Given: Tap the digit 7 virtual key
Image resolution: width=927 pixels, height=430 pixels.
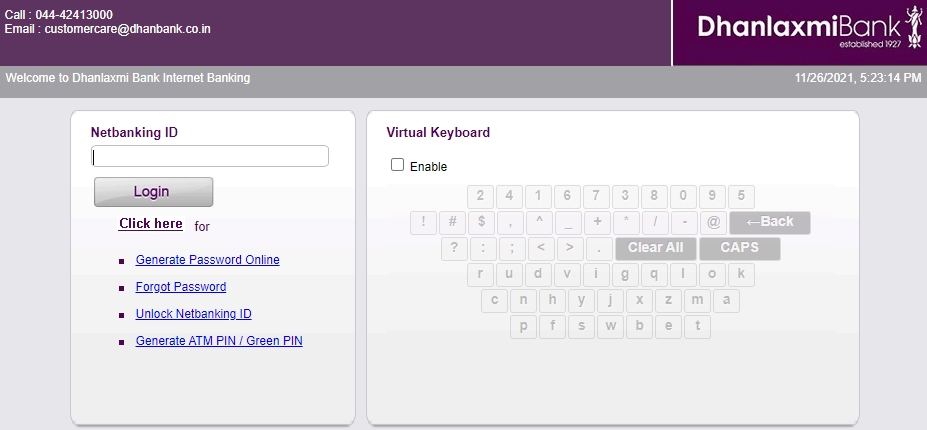Looking at the screenshot, I should point(596,197).
